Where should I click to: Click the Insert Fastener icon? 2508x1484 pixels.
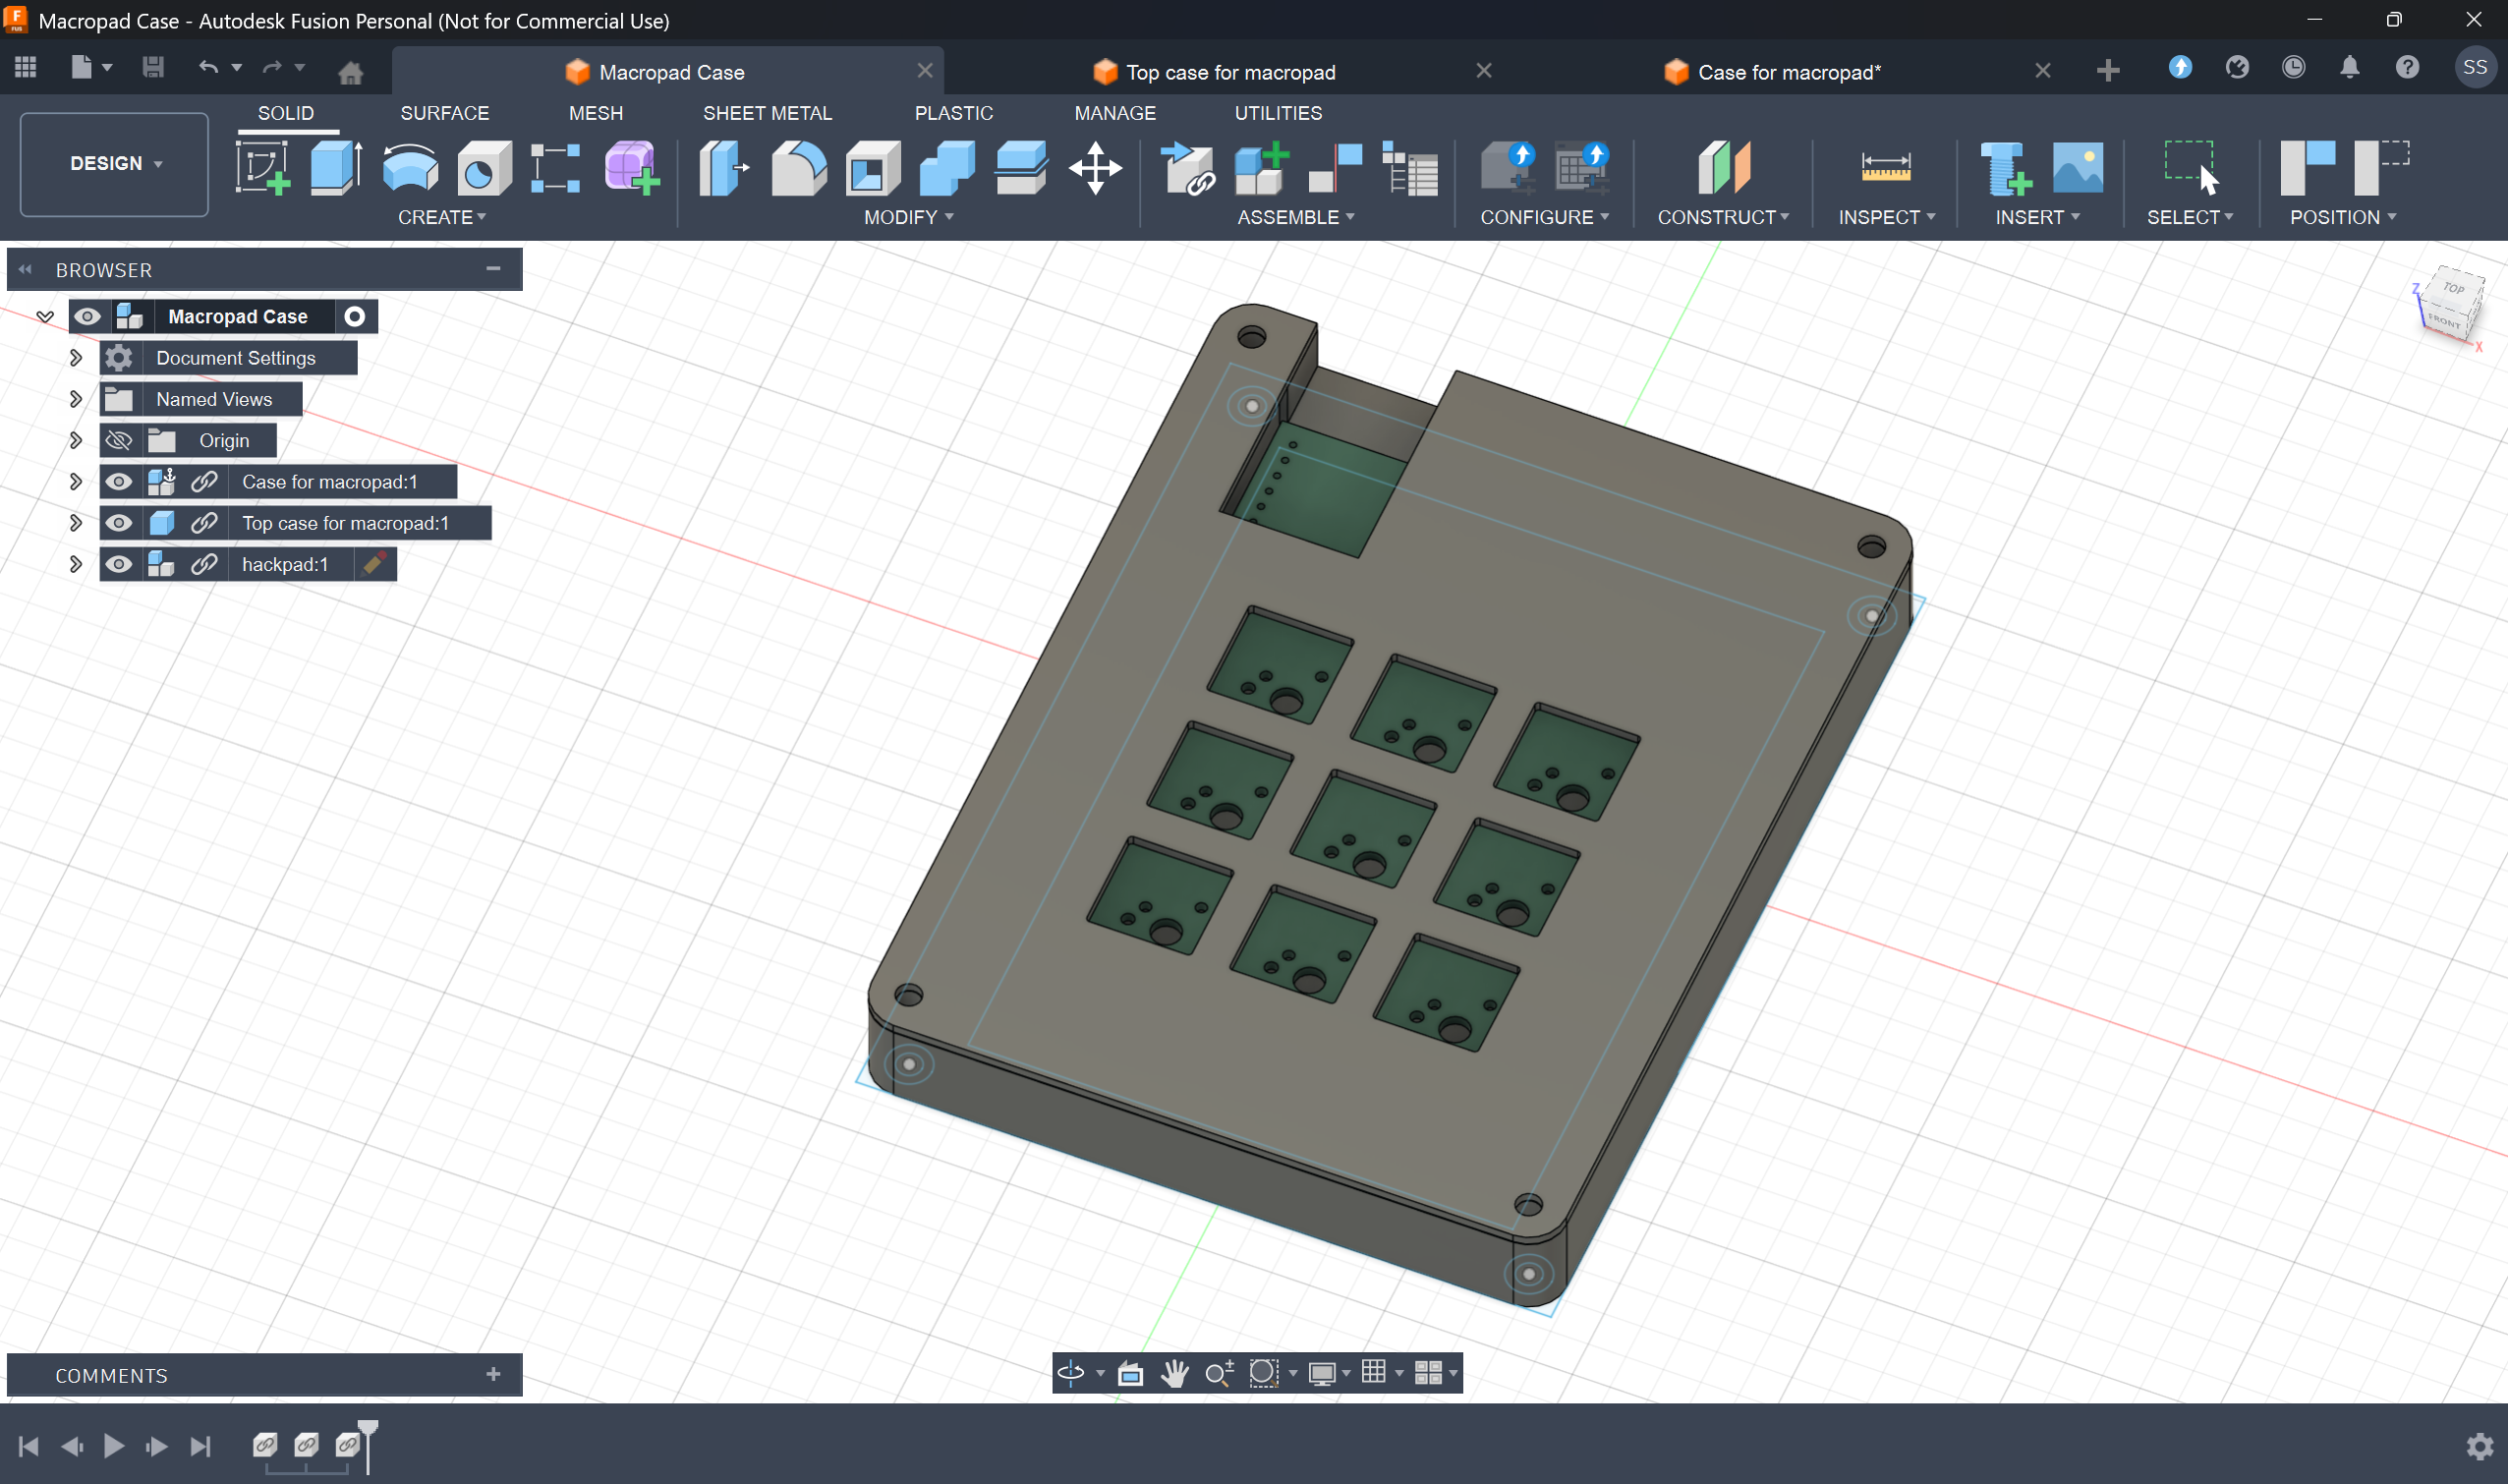click(x=2005, y=168)
